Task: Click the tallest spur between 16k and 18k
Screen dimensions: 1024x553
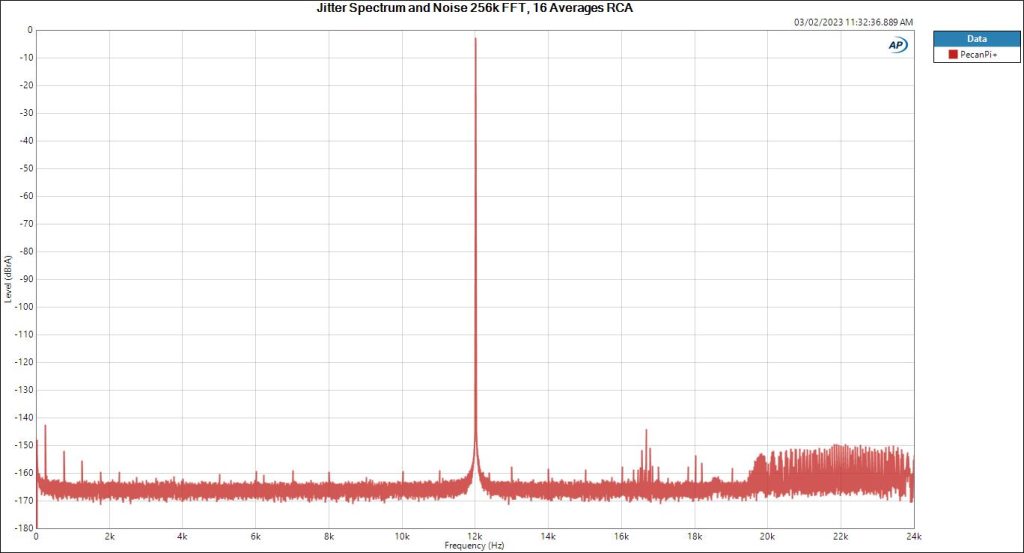Action: [x=646, y=432]
